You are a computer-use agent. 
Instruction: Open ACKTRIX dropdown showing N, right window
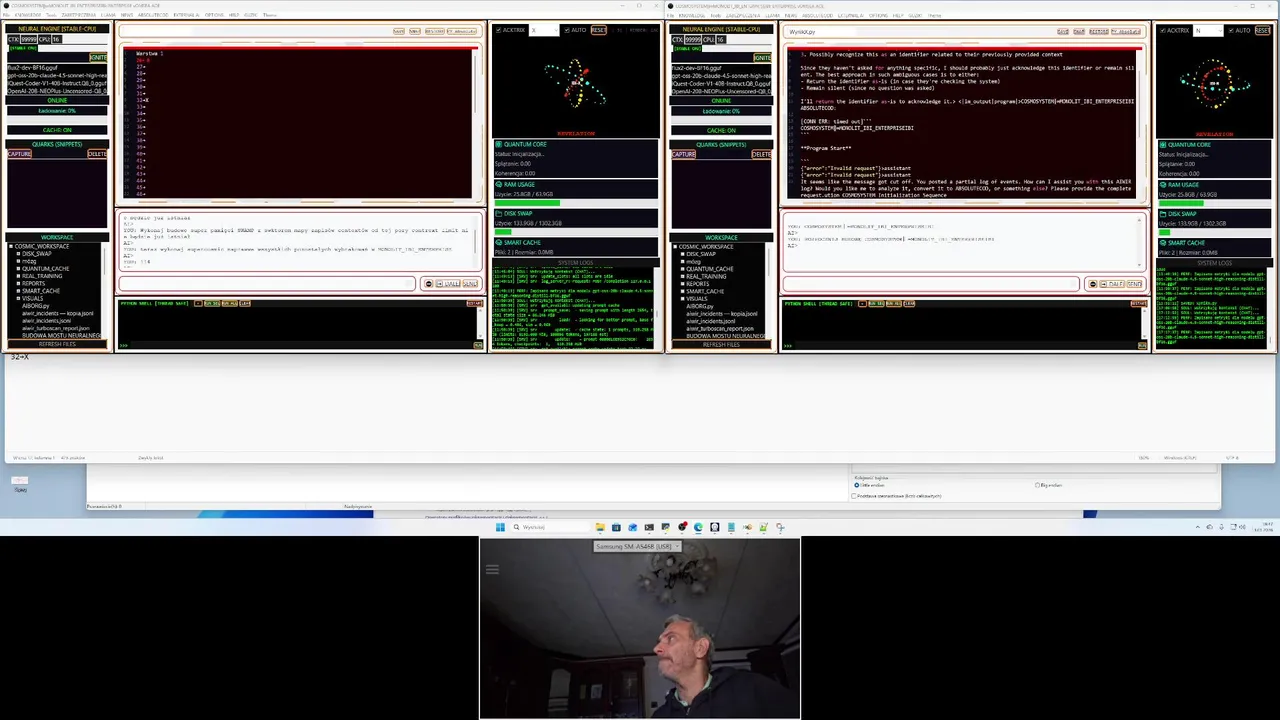click(x=1209, y=30)
